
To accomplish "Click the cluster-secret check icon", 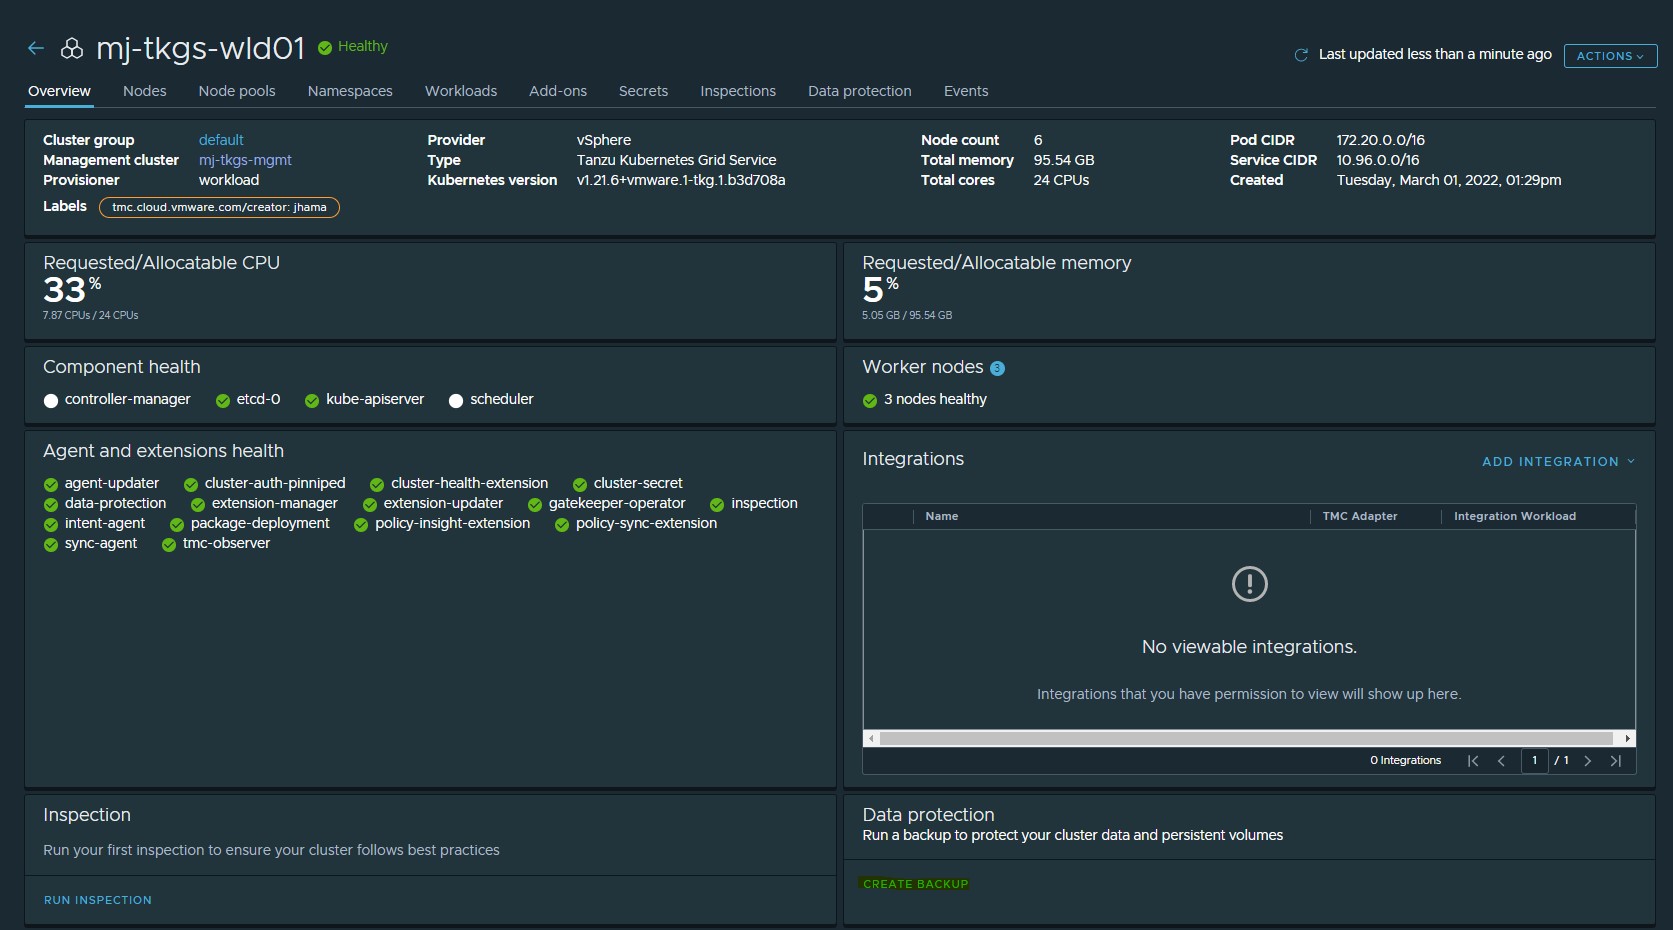I will click(x=580, y=485).
